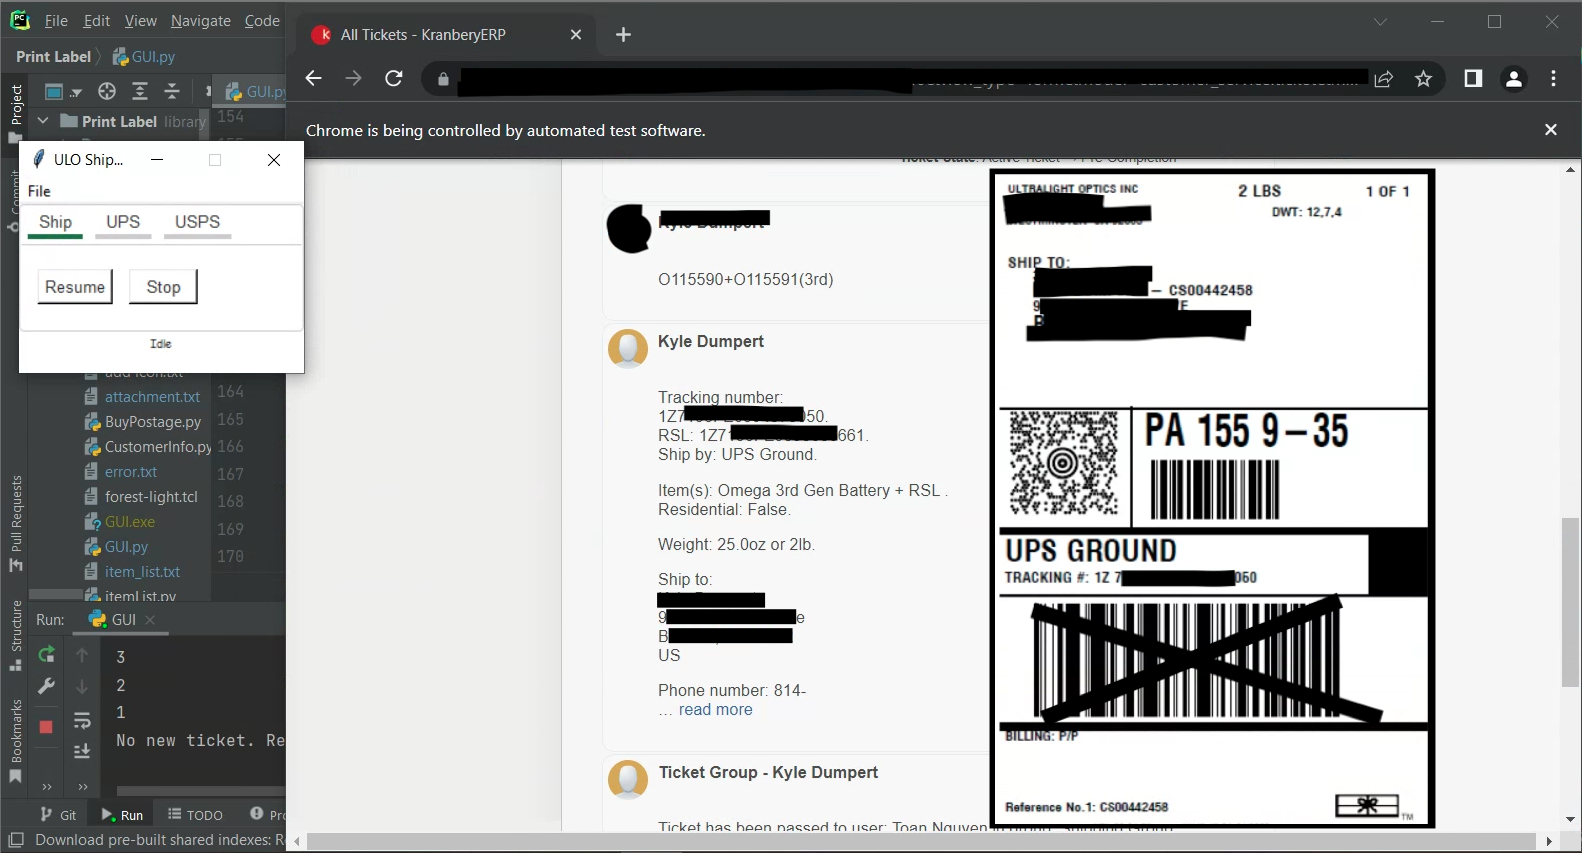Open the Navigate menu in PyCharm
This screenshot has height=853, width=1582.
[200, 21]
